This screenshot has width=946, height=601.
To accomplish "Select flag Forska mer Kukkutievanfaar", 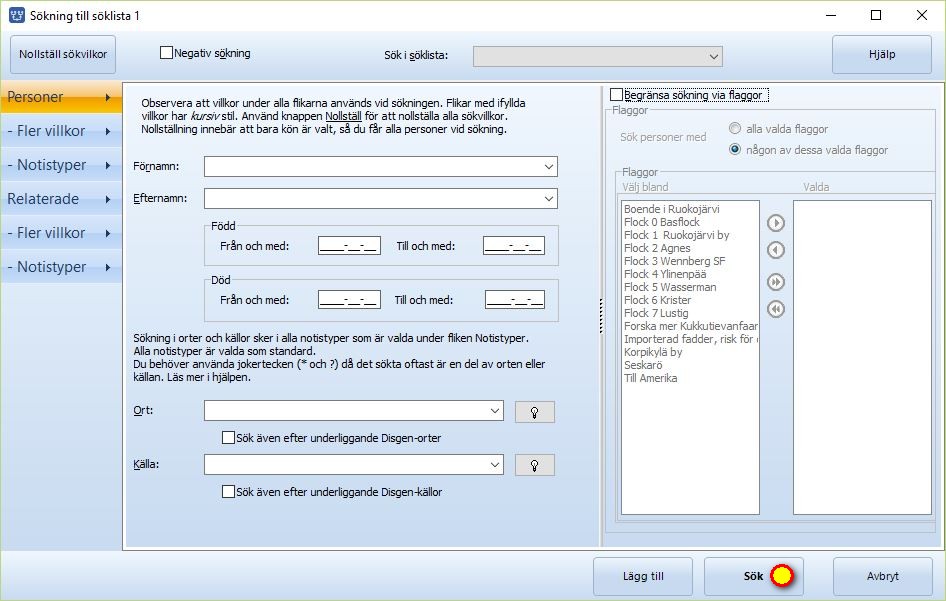I will tap(691, 326).
